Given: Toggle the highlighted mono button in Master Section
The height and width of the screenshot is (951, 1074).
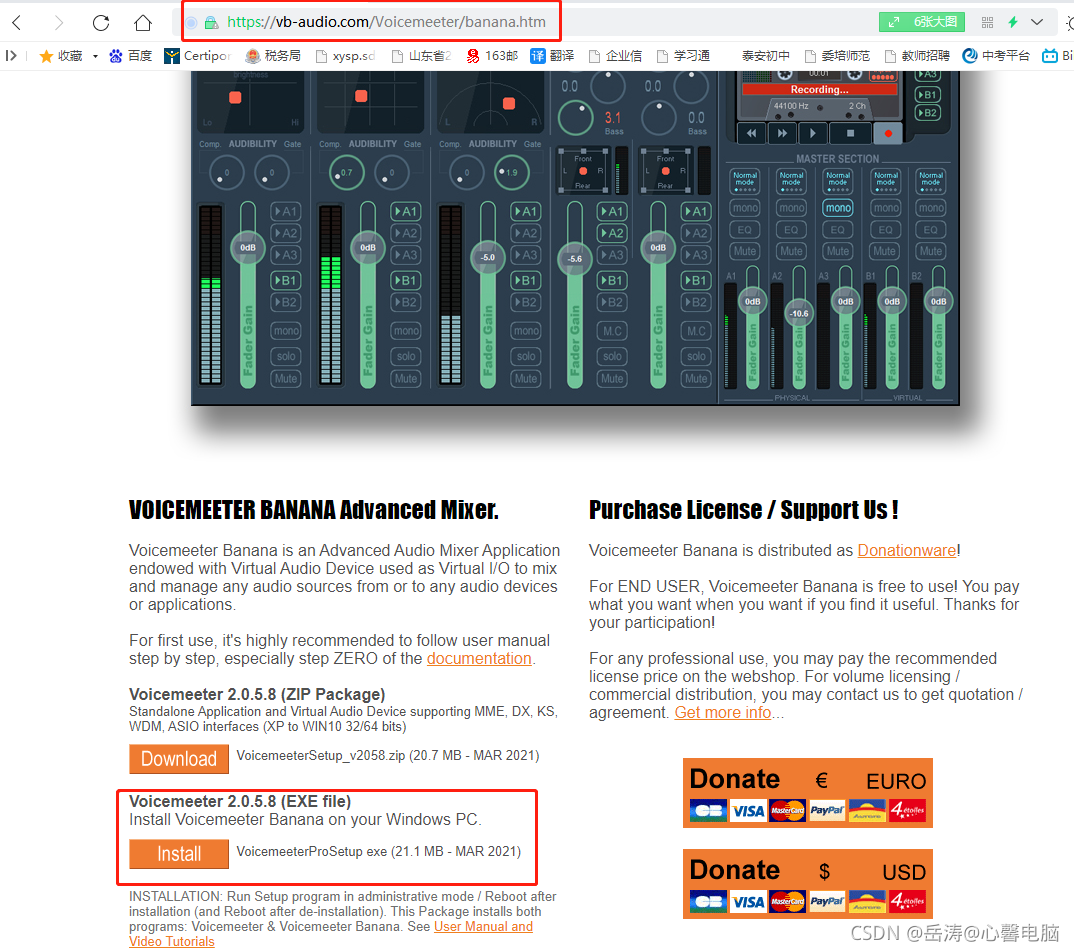Looking at the screenshot, I should (838, 208).
